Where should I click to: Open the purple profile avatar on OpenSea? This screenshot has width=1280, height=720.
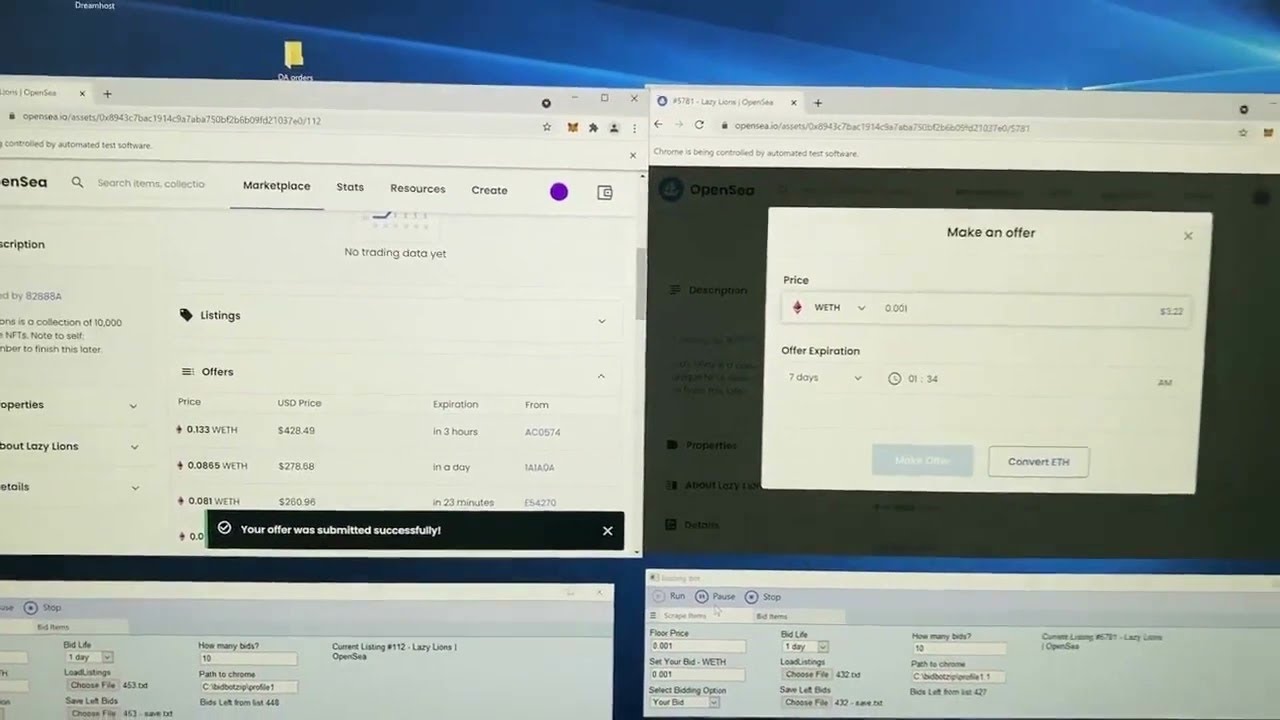559,192
